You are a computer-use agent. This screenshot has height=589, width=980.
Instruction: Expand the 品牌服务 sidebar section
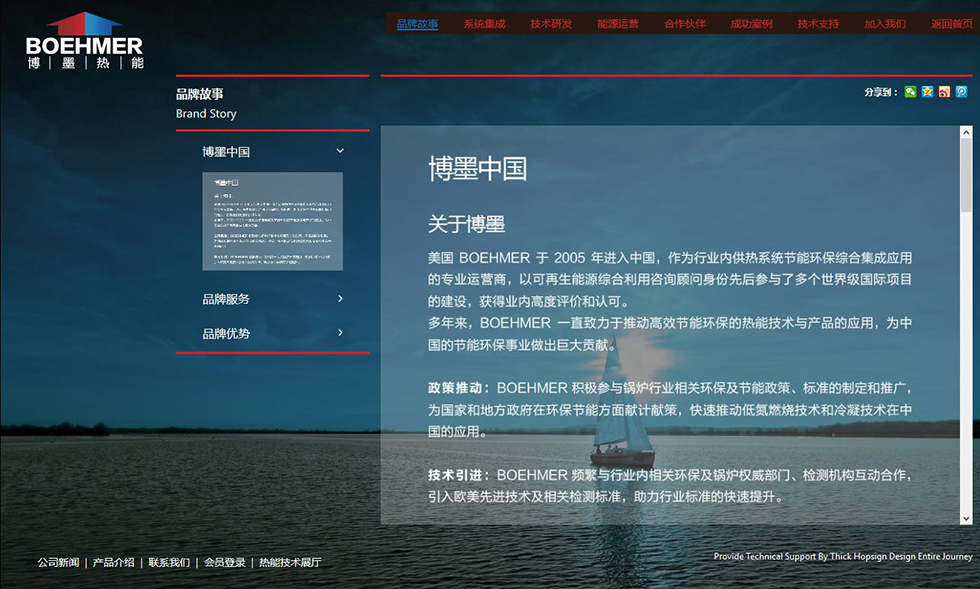tap(340, 299)
